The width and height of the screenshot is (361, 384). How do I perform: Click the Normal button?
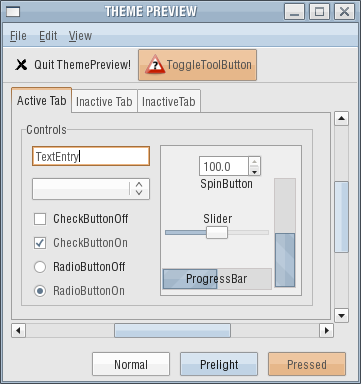(x=131, y=364)
